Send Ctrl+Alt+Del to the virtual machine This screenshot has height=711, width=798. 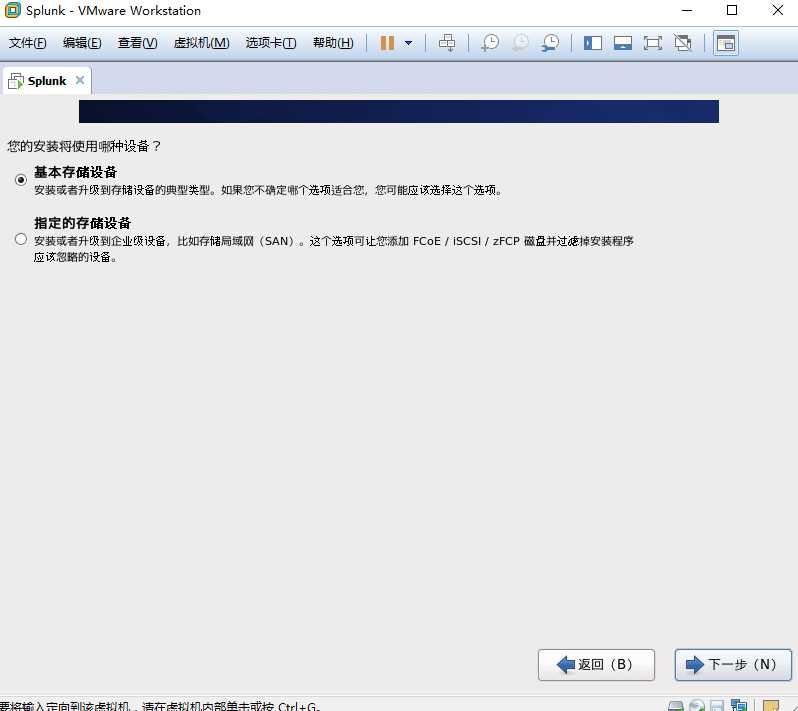(447, 43)
